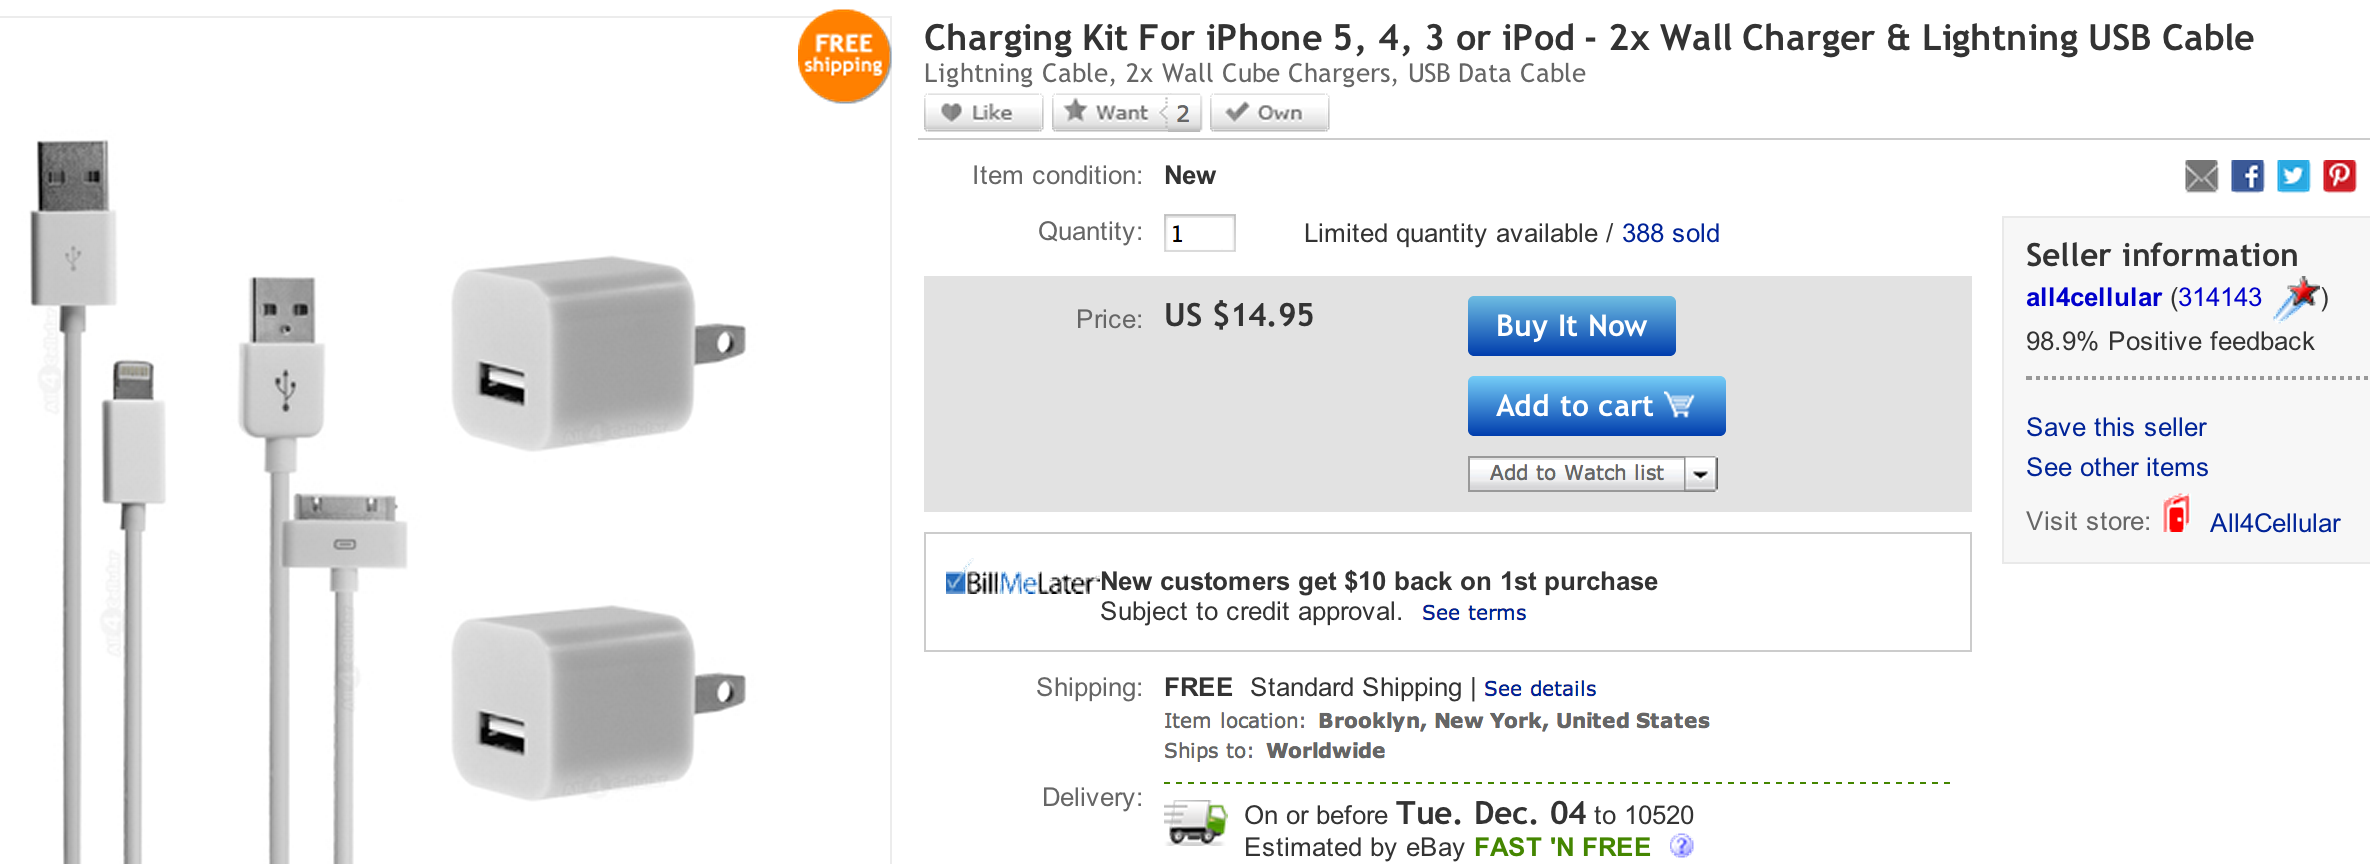Viewport: 2370px width, 864px height.
Task: Click the Add to cart button
Action: point(1596,406)
